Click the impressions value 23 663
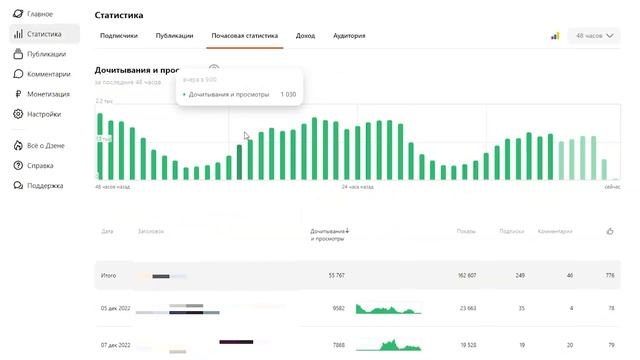The image size is (640, 360). tap(468, 309)
